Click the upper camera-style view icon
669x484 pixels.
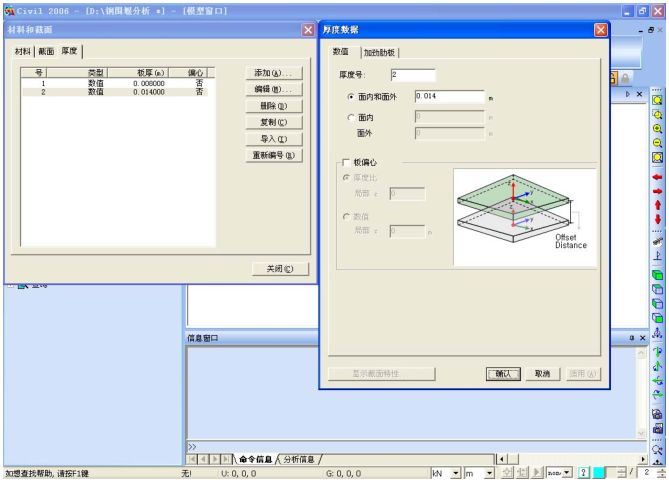657,414
